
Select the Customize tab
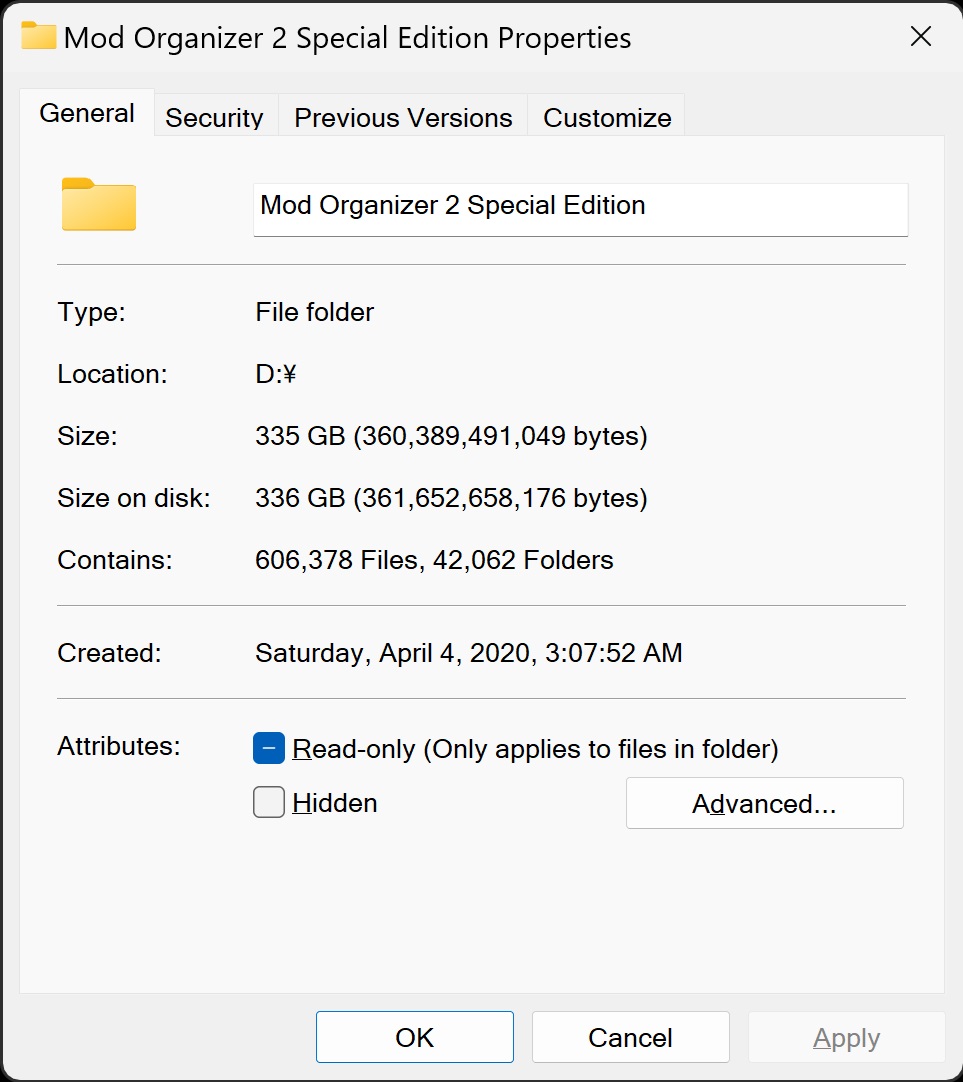pos(606,117)
